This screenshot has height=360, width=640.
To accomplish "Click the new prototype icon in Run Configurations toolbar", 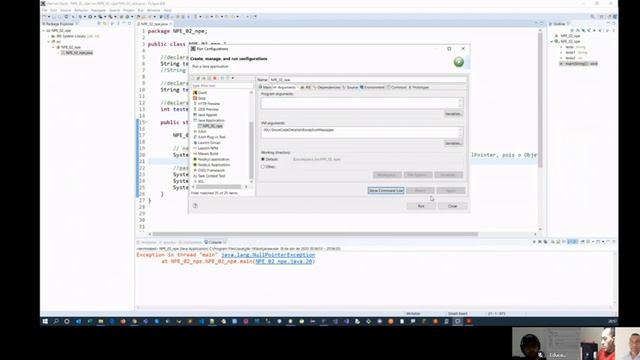I will tap(198, 78).
